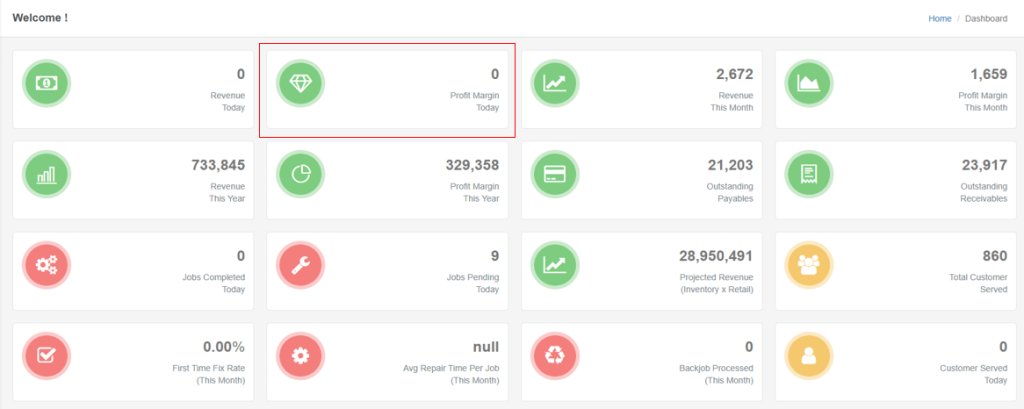Click the Total Customer Served group icon

point(809,265)
